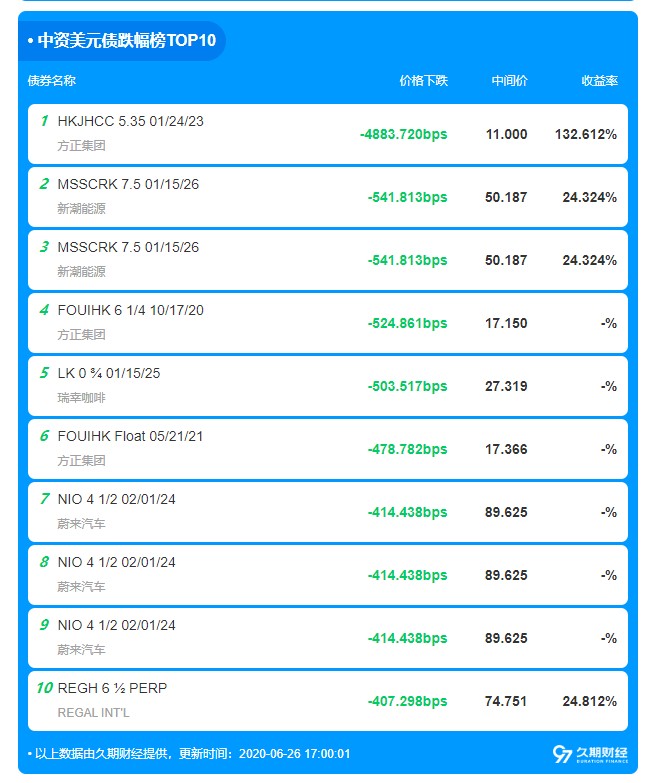Select the 中资美元债跌幅榜TOP10 title tab

coord(121,41)
